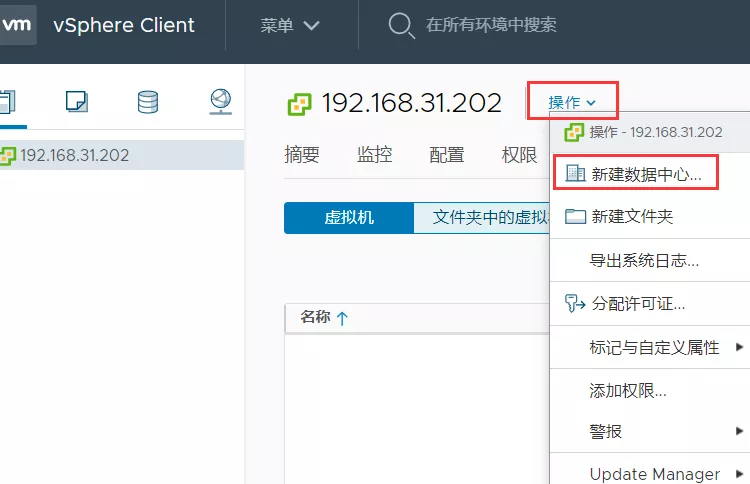
Task: Toggle the 操作 actions dropdown
Action: (x=572, y=102)
